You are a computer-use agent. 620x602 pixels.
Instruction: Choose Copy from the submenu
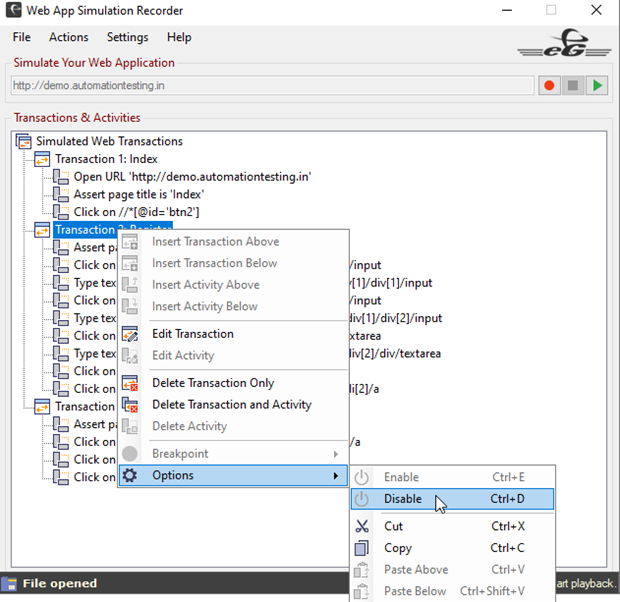coord(452,548)
